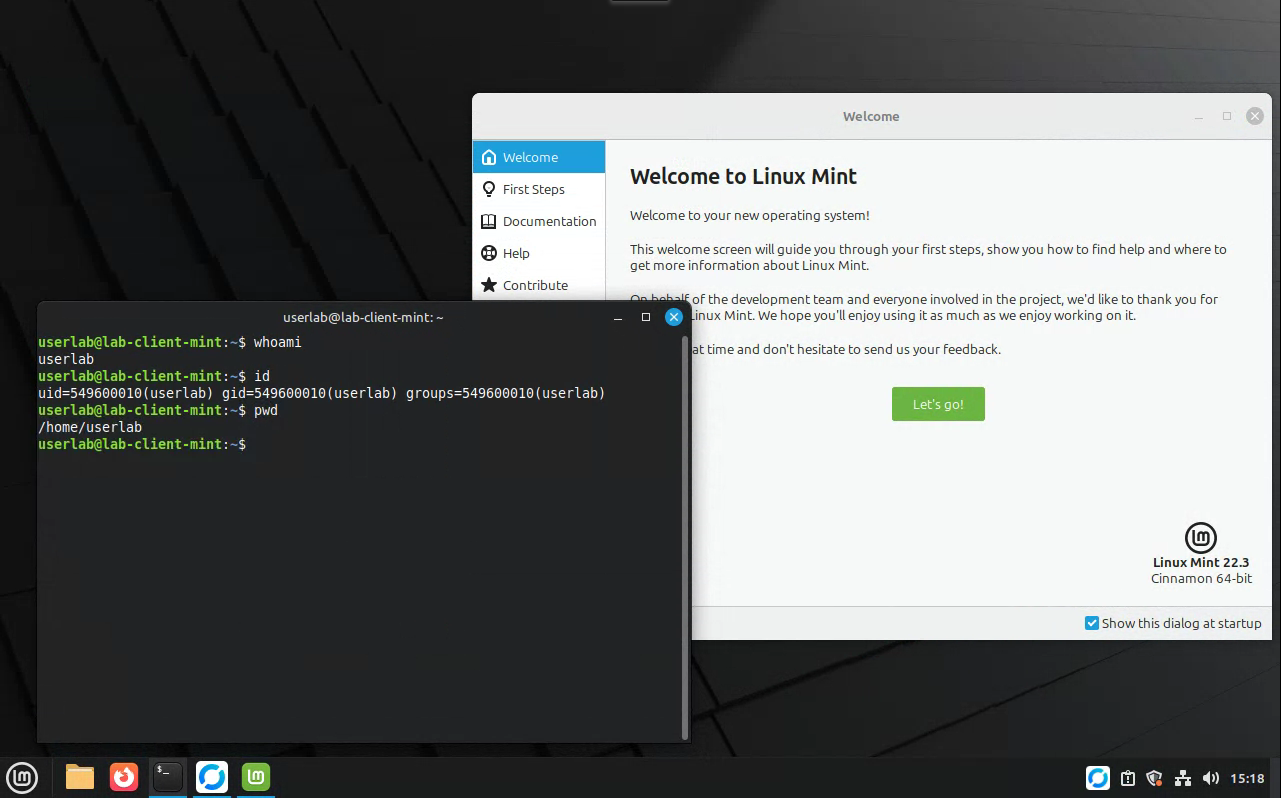Click the Linux Mint 22.3 version text
Viewport: 1281px width, 798px height.
[x=1201, y=563]
